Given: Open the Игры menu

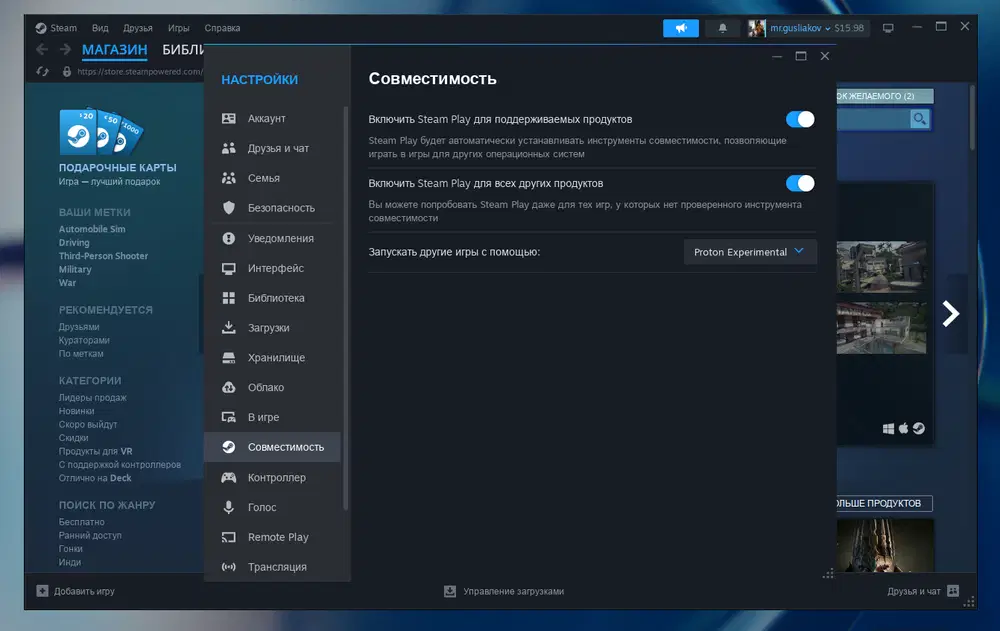Looking at the screenshot, I should [x=179, y=28].
